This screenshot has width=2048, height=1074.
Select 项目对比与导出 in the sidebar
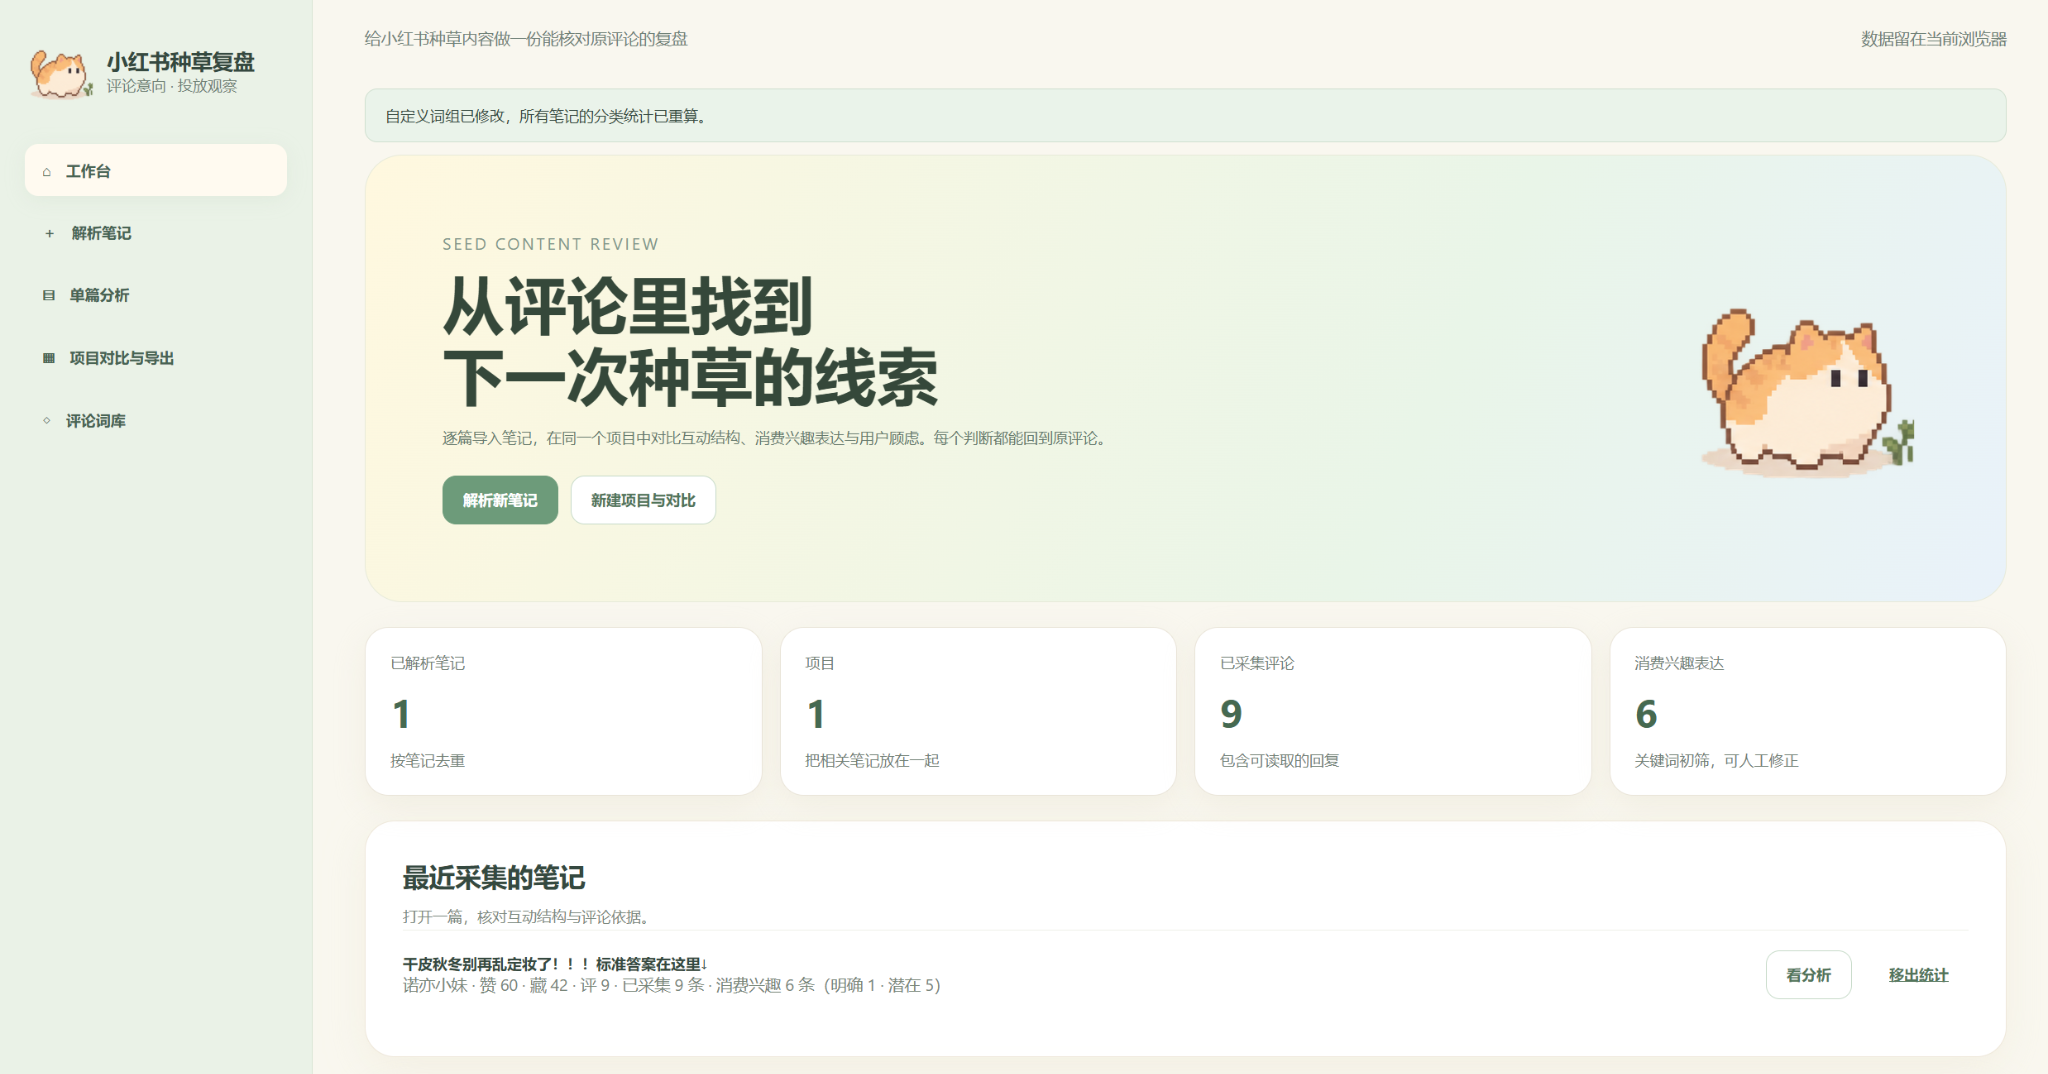tap(156, 358)
